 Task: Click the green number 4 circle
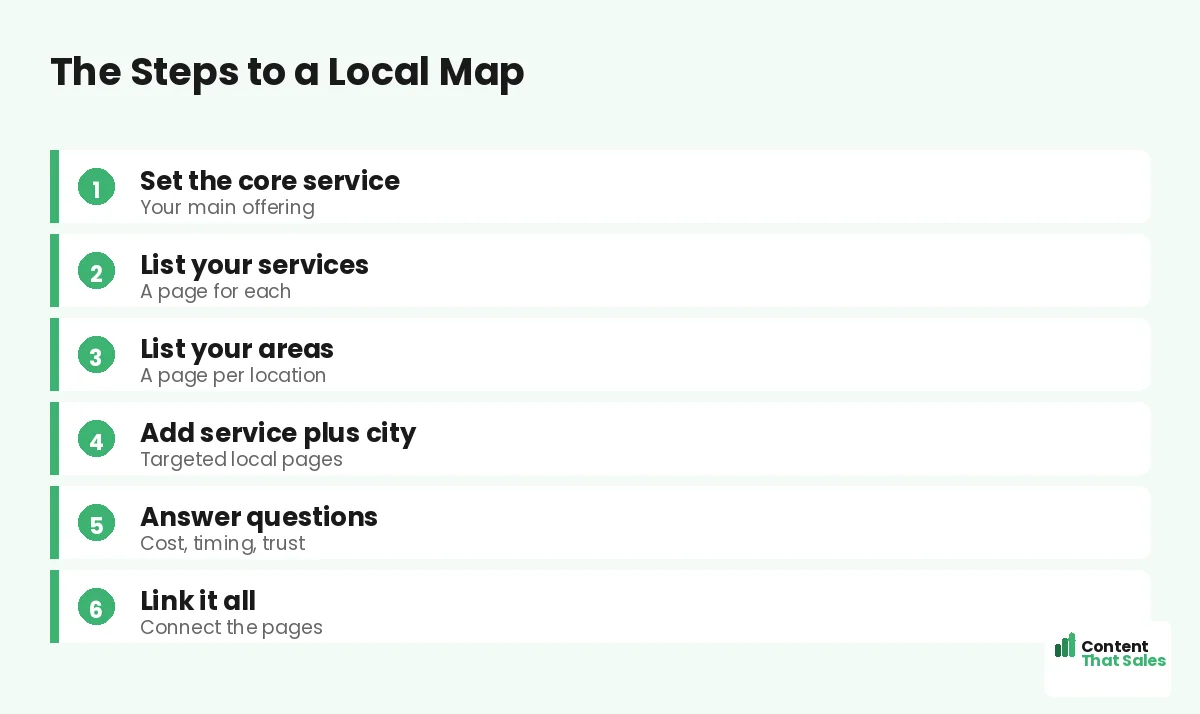click(96, 439)
